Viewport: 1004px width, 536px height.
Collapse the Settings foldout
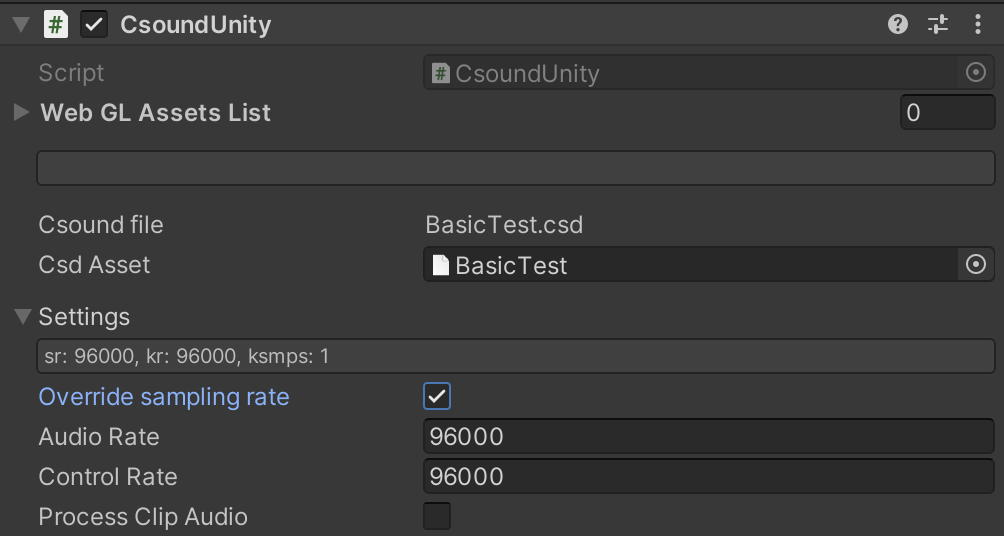coord(22,316)
